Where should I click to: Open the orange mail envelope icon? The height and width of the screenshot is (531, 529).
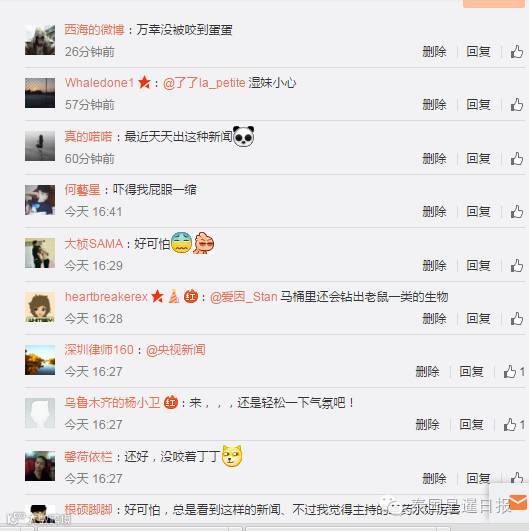coord(517,502)
